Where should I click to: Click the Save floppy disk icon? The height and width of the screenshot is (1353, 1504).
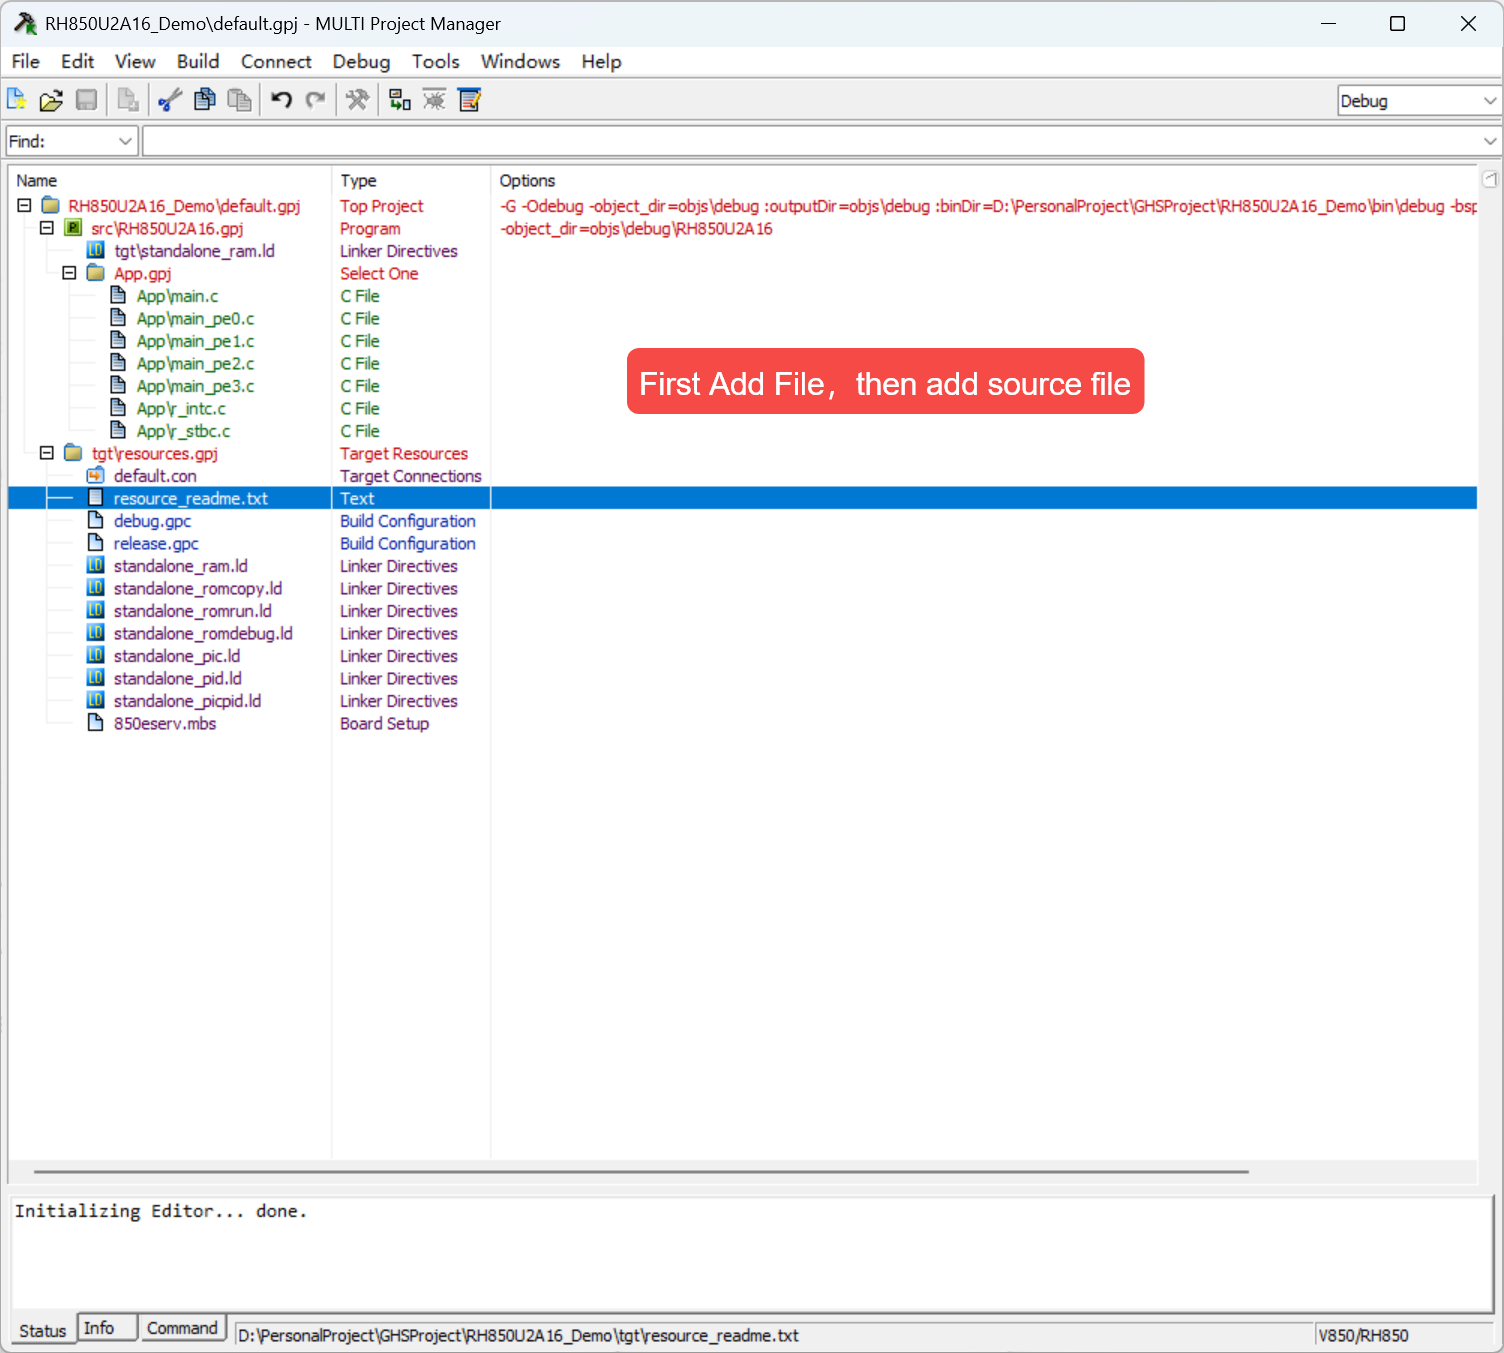pos(87,100)
